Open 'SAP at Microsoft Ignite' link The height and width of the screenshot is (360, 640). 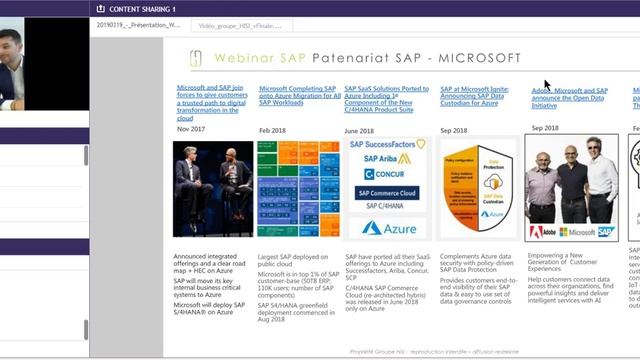(474, 96)
